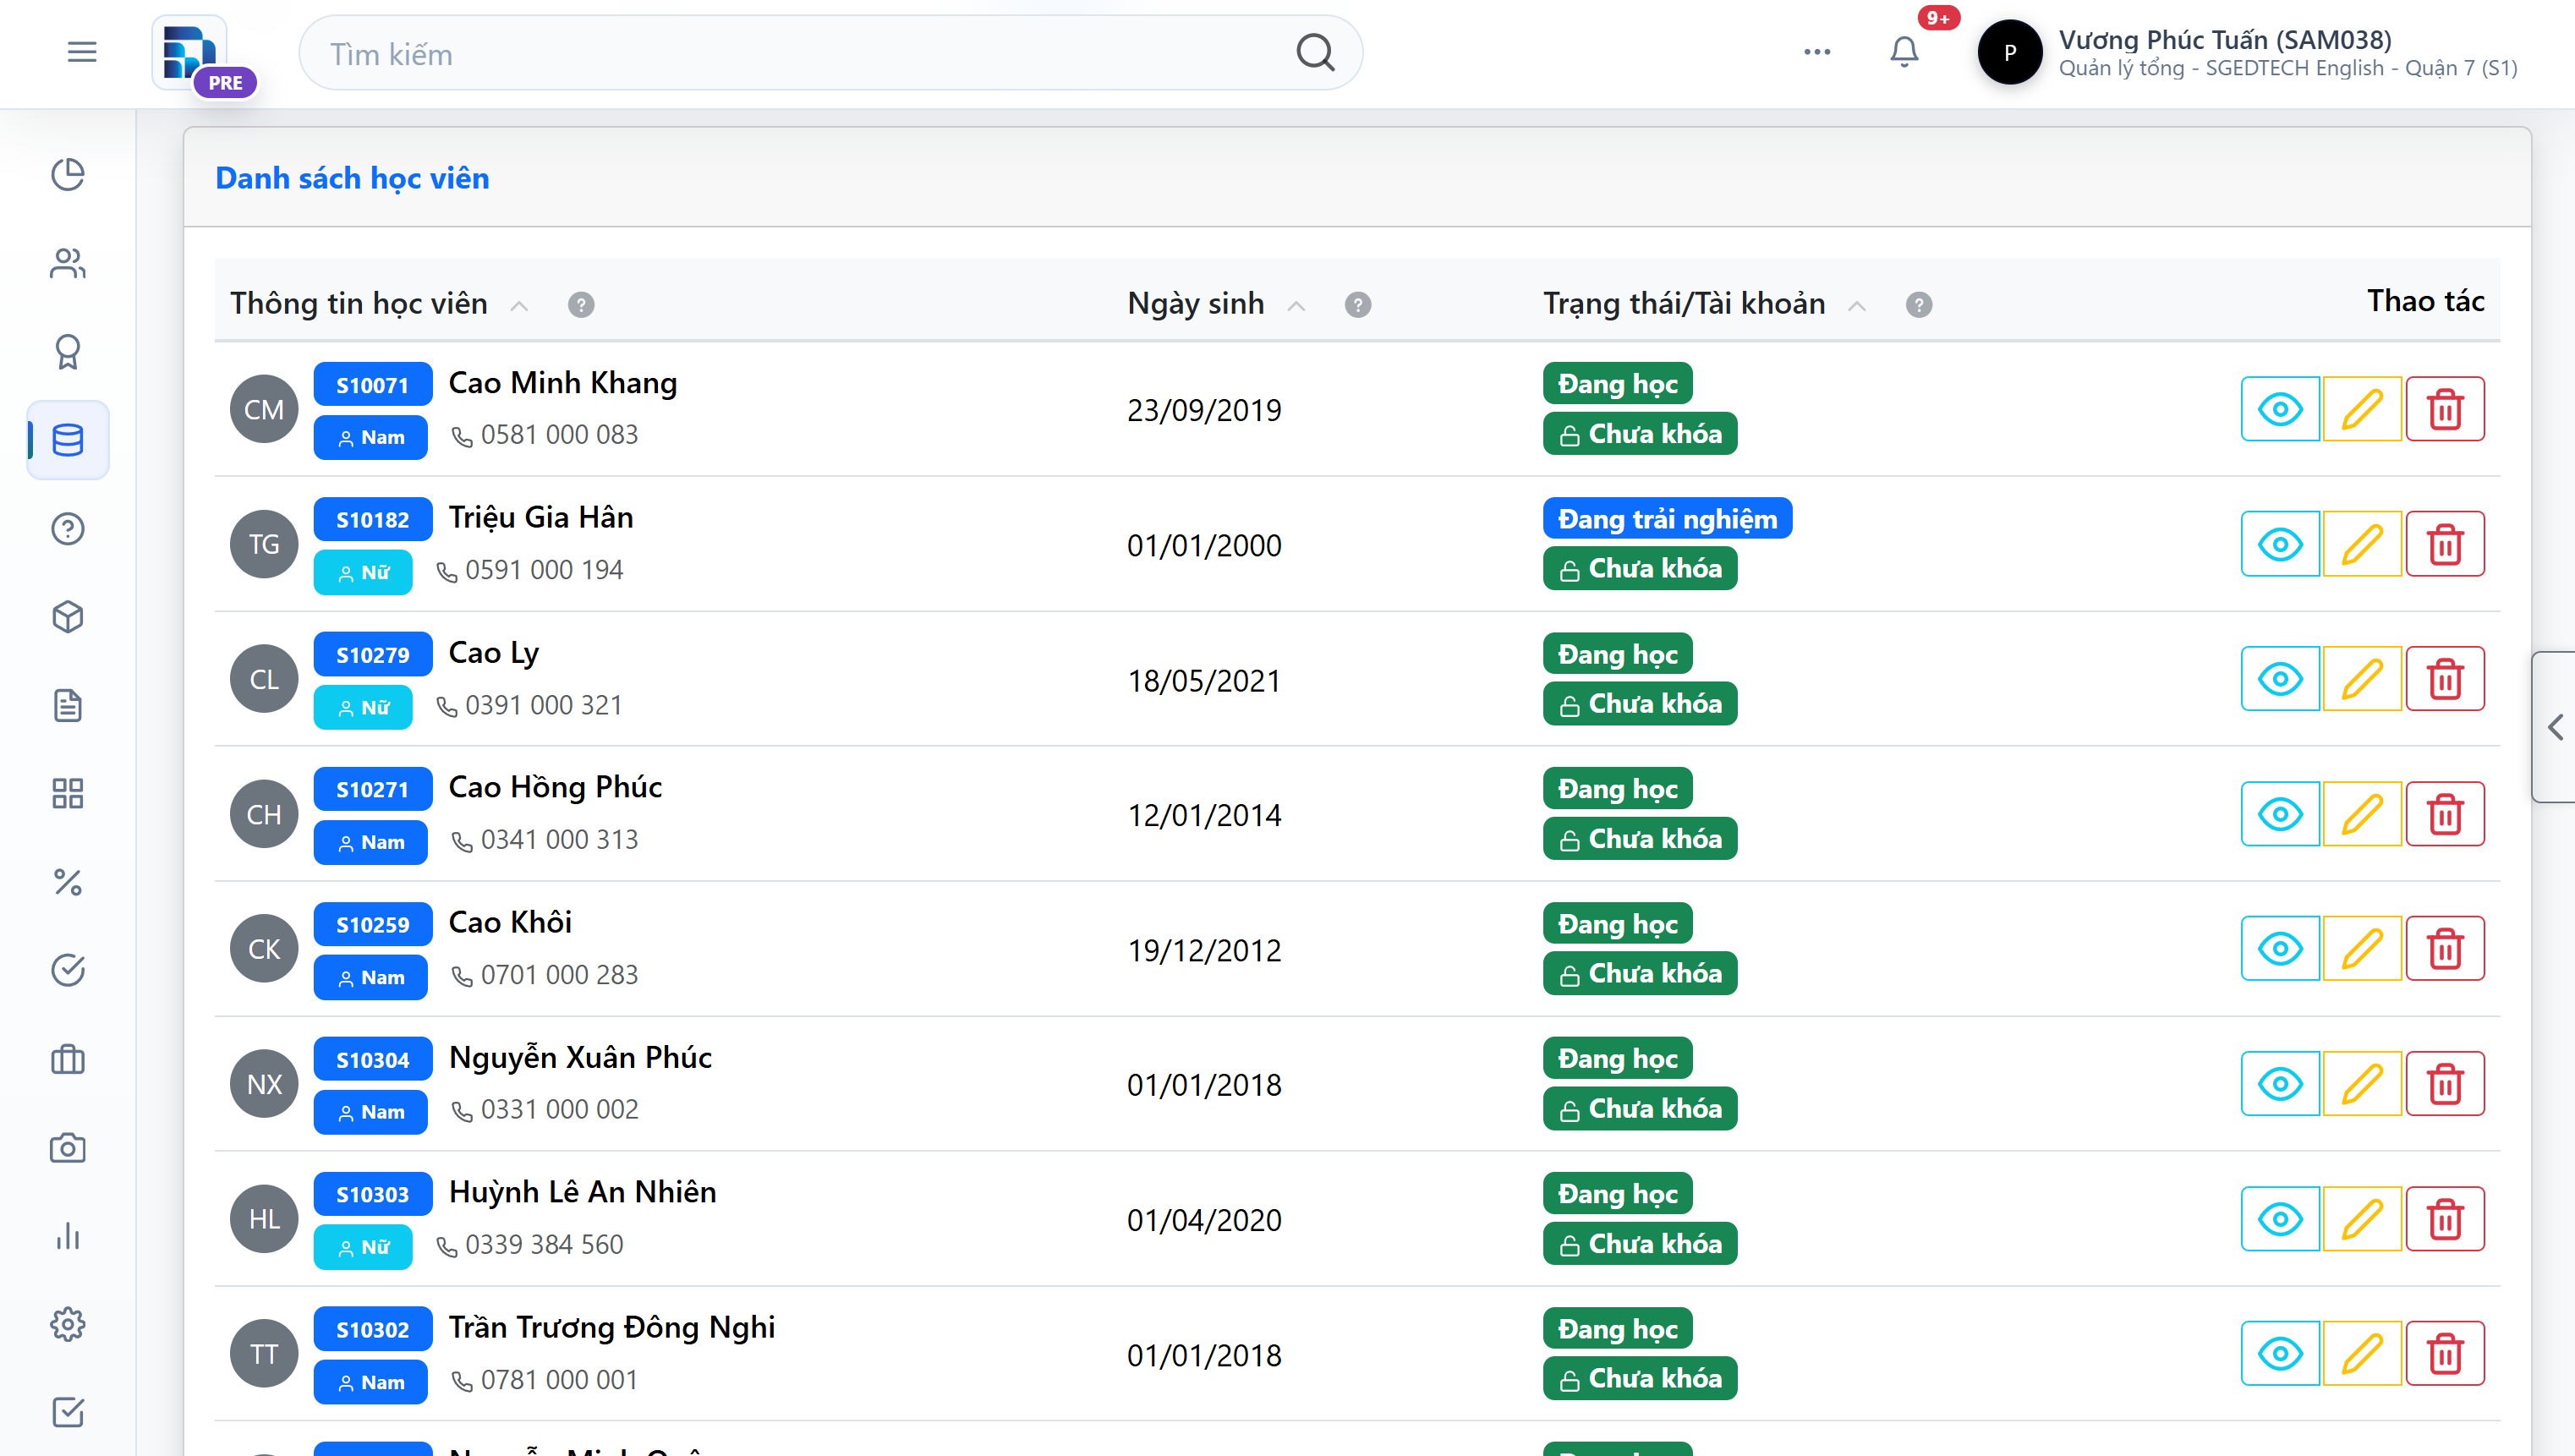Open Danh sách học viên heading
Screen dimensions: 2575x1456
352,178
